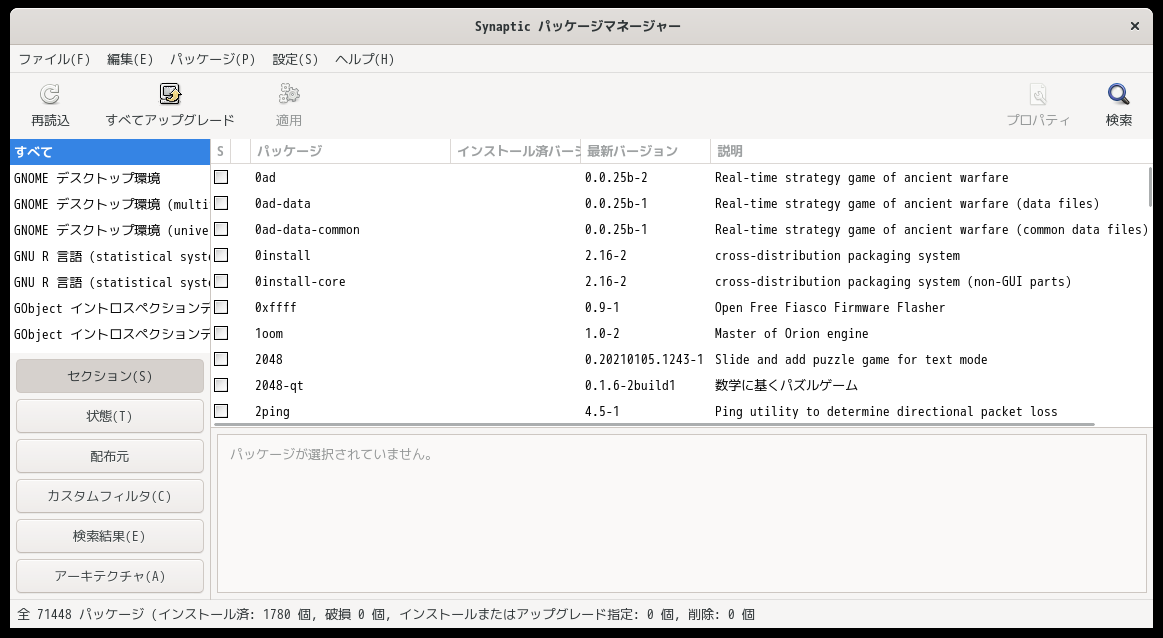The width and height of the screenshot is (1163, 638).
Task: Click the 配布元 filter button
Action: pyautogui.click(x=110, y=456)
